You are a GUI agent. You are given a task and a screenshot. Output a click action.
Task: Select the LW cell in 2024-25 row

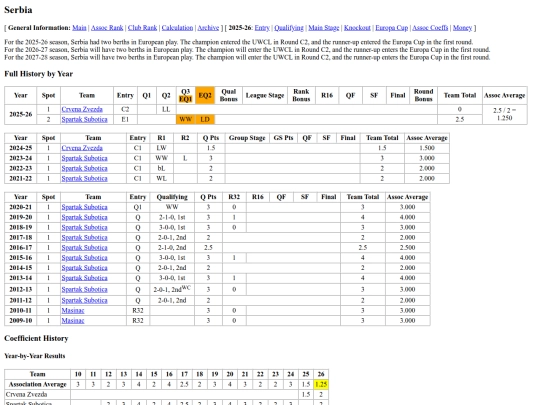(161, 148)
